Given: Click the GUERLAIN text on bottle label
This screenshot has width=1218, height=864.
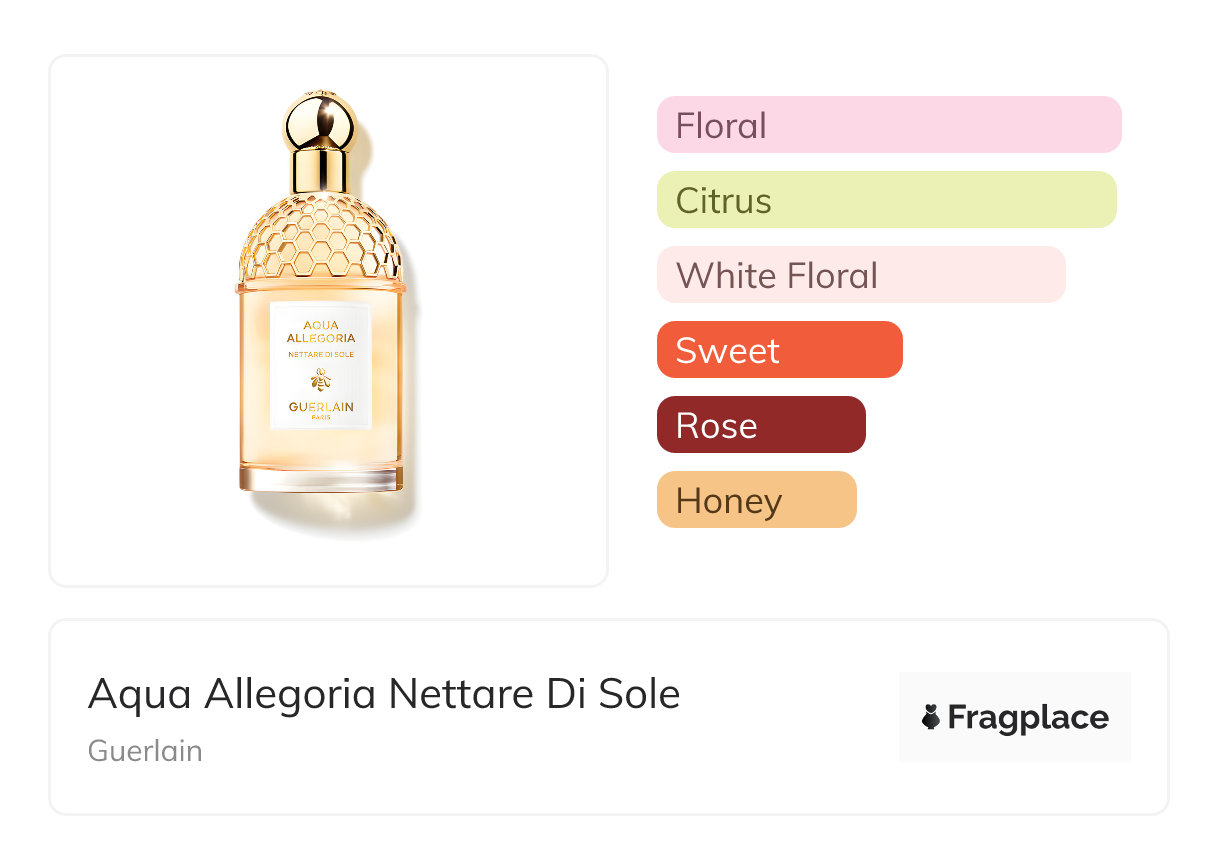Looking at the screenshot, I should click(x=320, y=407).
